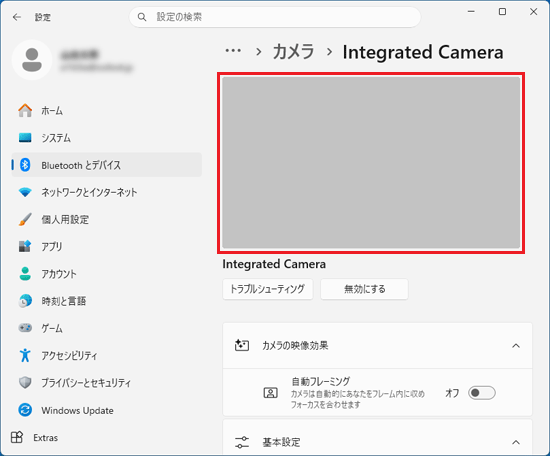The image size is (550, 456).
Task: Click the 無効にする button
Action: [x=364, y=289]
